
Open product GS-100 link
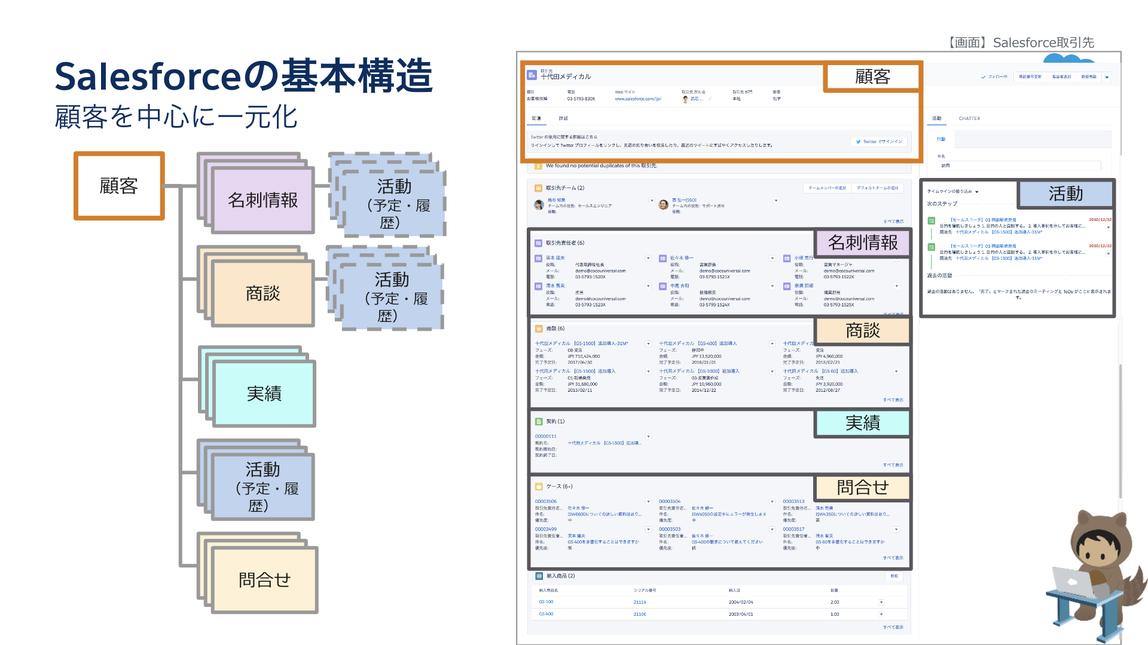coord(546,603)
